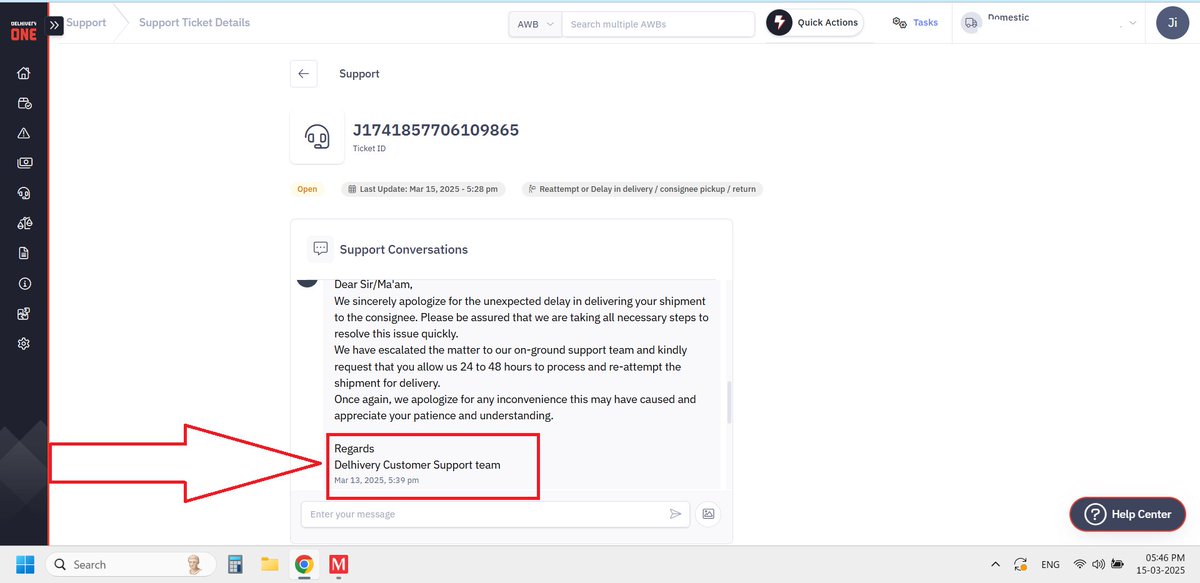
Task: Open the AWB search type dropdown
Action: (x=535, y=24)
